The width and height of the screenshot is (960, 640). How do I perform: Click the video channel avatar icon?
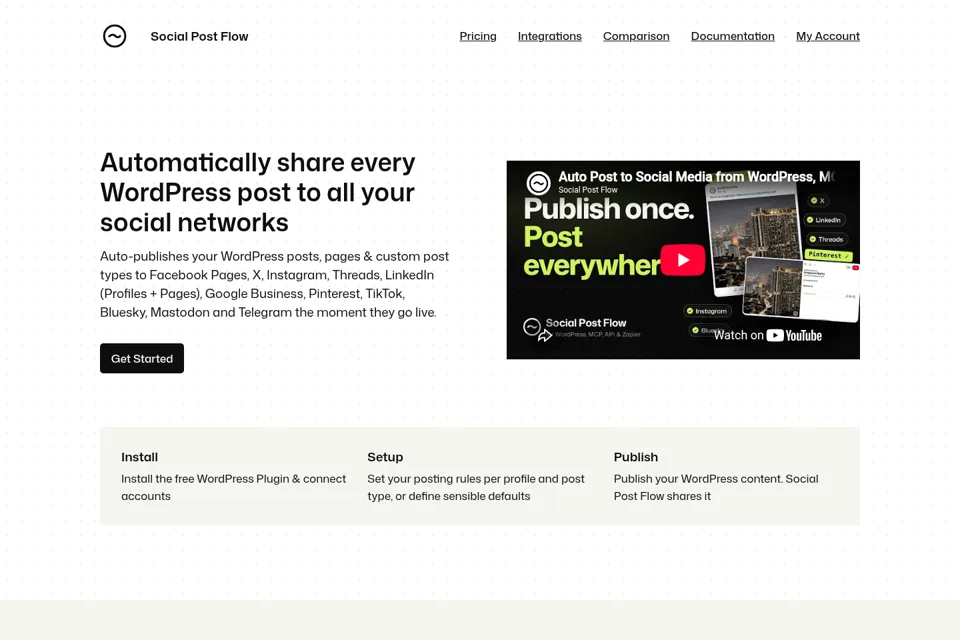tap(538, 183)
